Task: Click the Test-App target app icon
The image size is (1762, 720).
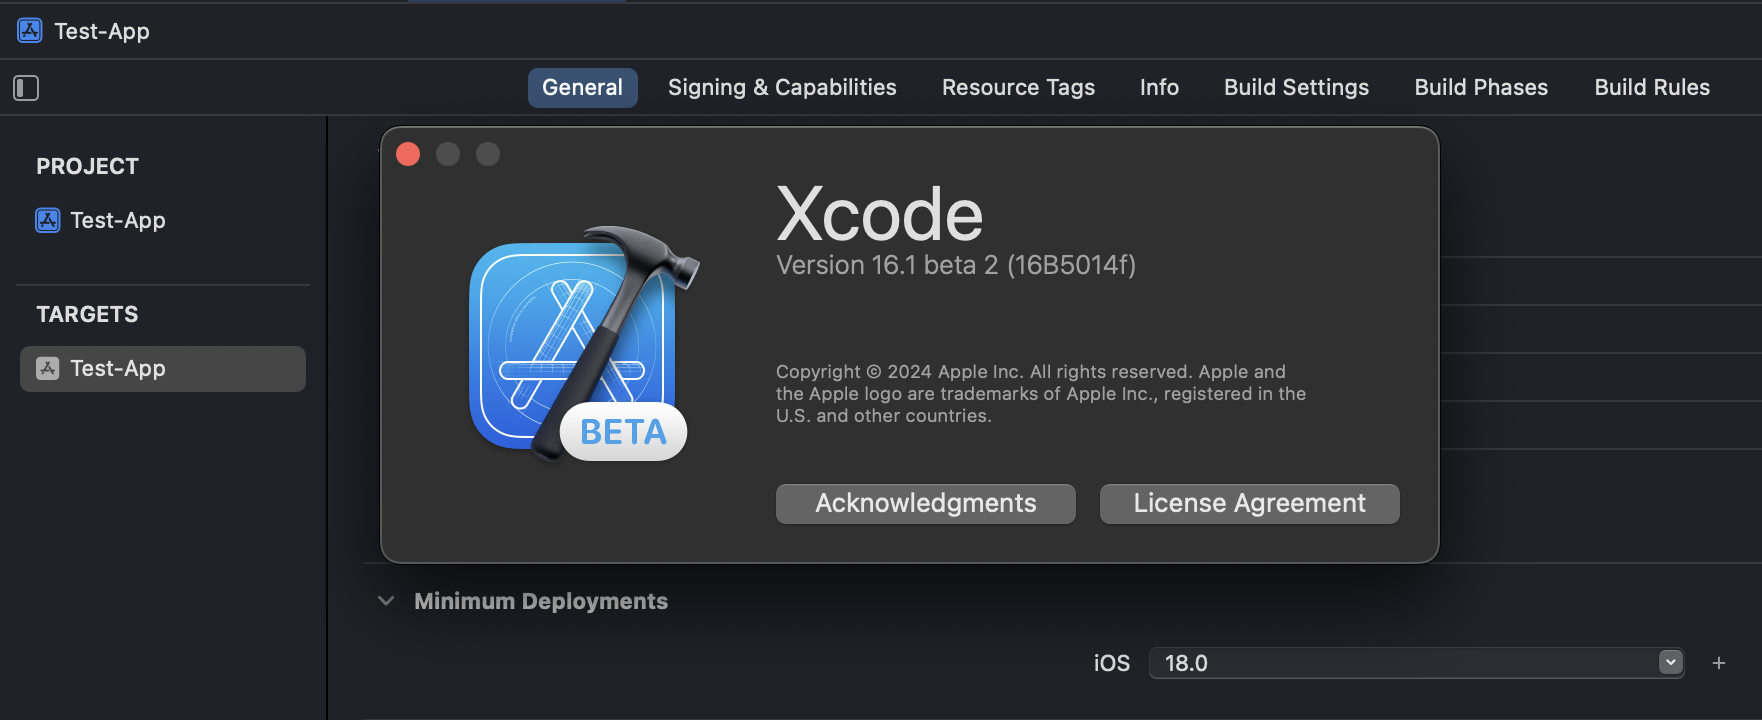Action: point(48,368)
